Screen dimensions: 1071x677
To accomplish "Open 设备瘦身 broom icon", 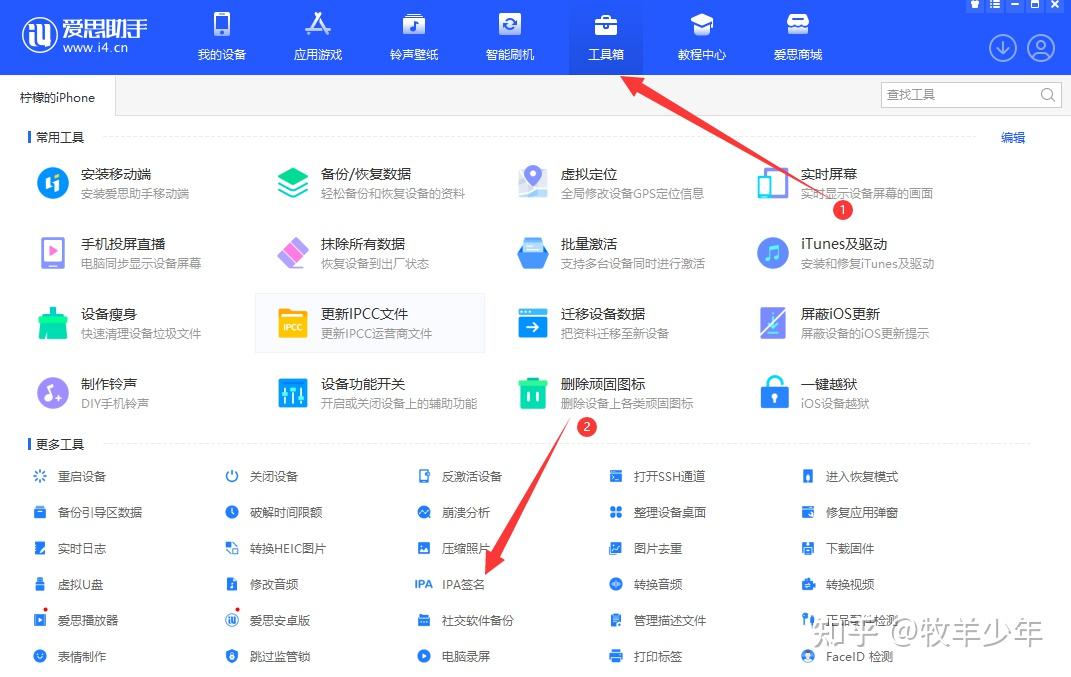I will 53,324.
